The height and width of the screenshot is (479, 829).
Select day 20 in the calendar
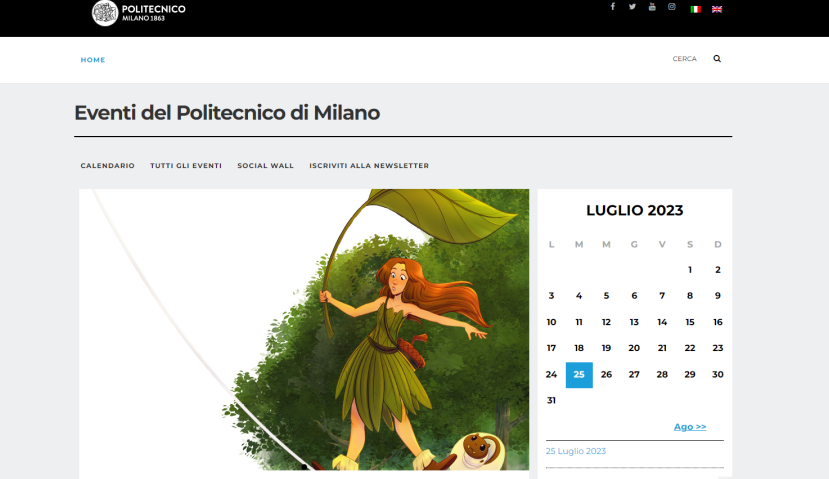tap(634, 348)
